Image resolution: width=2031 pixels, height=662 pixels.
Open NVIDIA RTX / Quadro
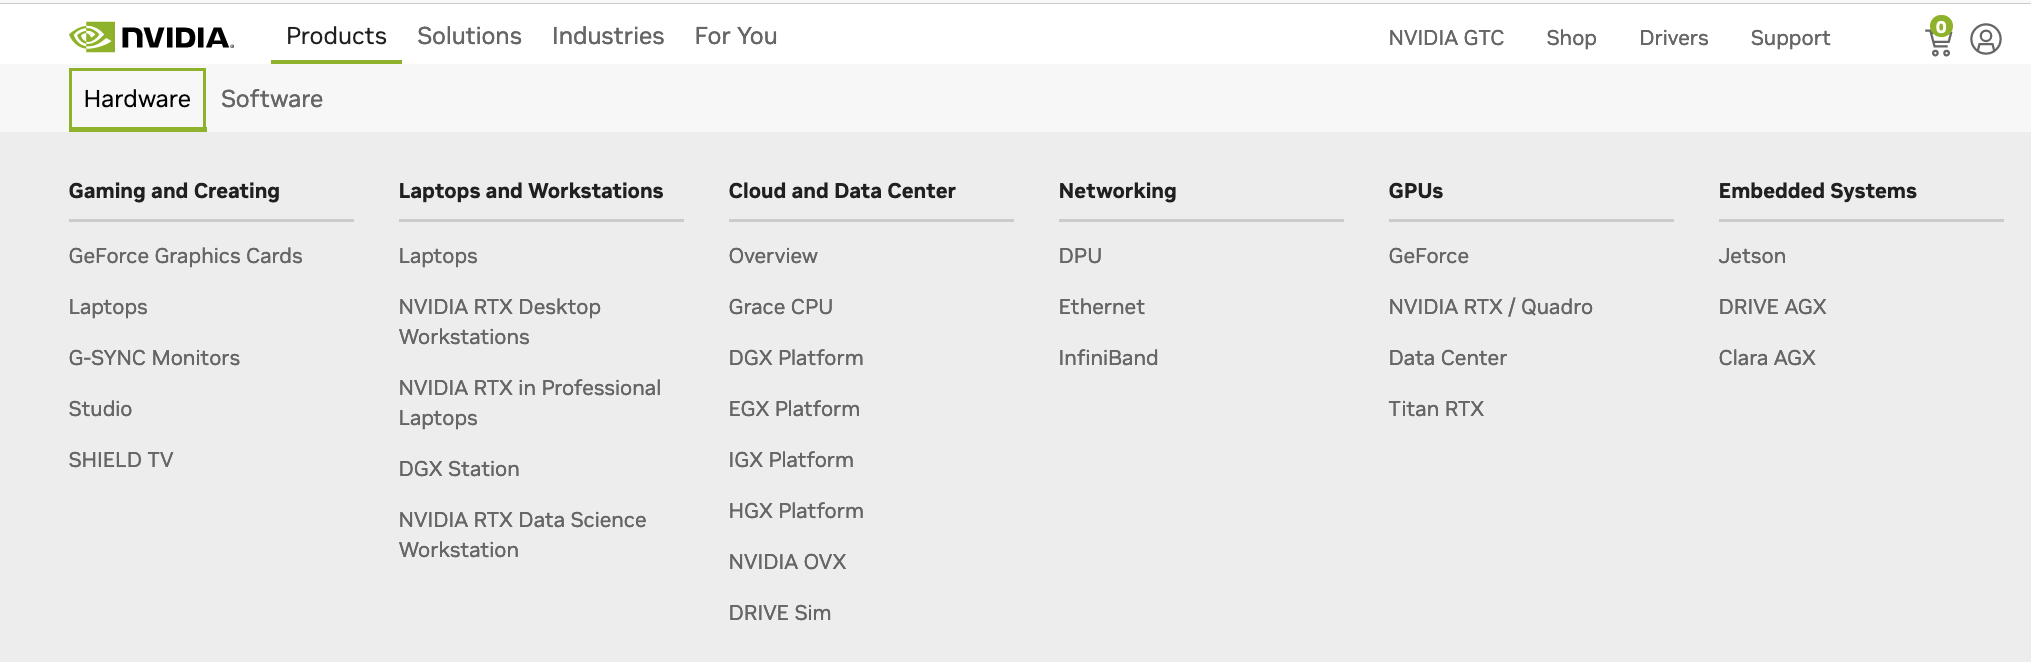click(1490, 307)
